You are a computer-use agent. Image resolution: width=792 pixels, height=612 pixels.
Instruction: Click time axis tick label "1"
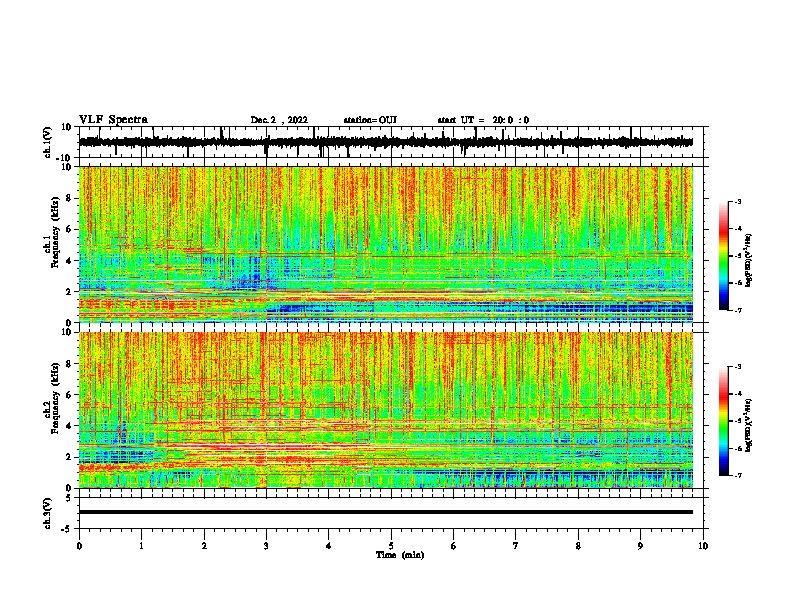tap(141, 546)
